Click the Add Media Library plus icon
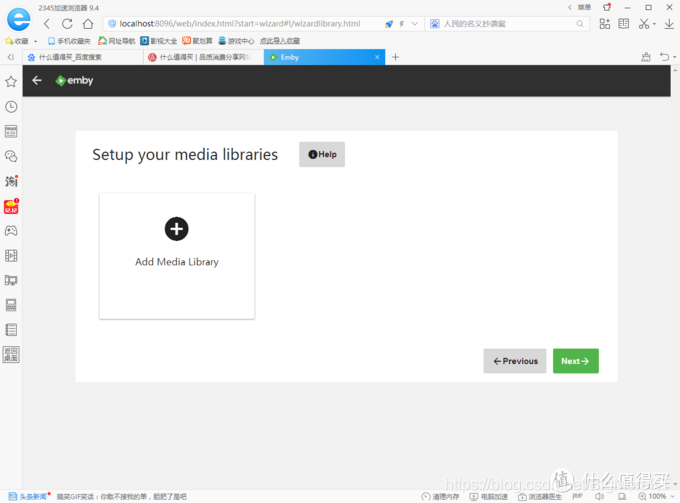This screenshot has width=680, height=503. pyautogui.click(x=177, y=229)
